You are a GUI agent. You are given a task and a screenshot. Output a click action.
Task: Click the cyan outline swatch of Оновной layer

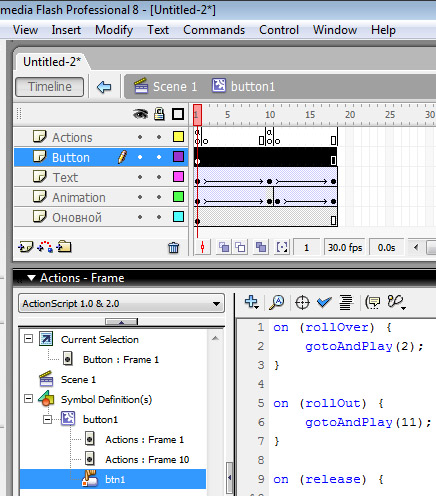click(178, 217)
